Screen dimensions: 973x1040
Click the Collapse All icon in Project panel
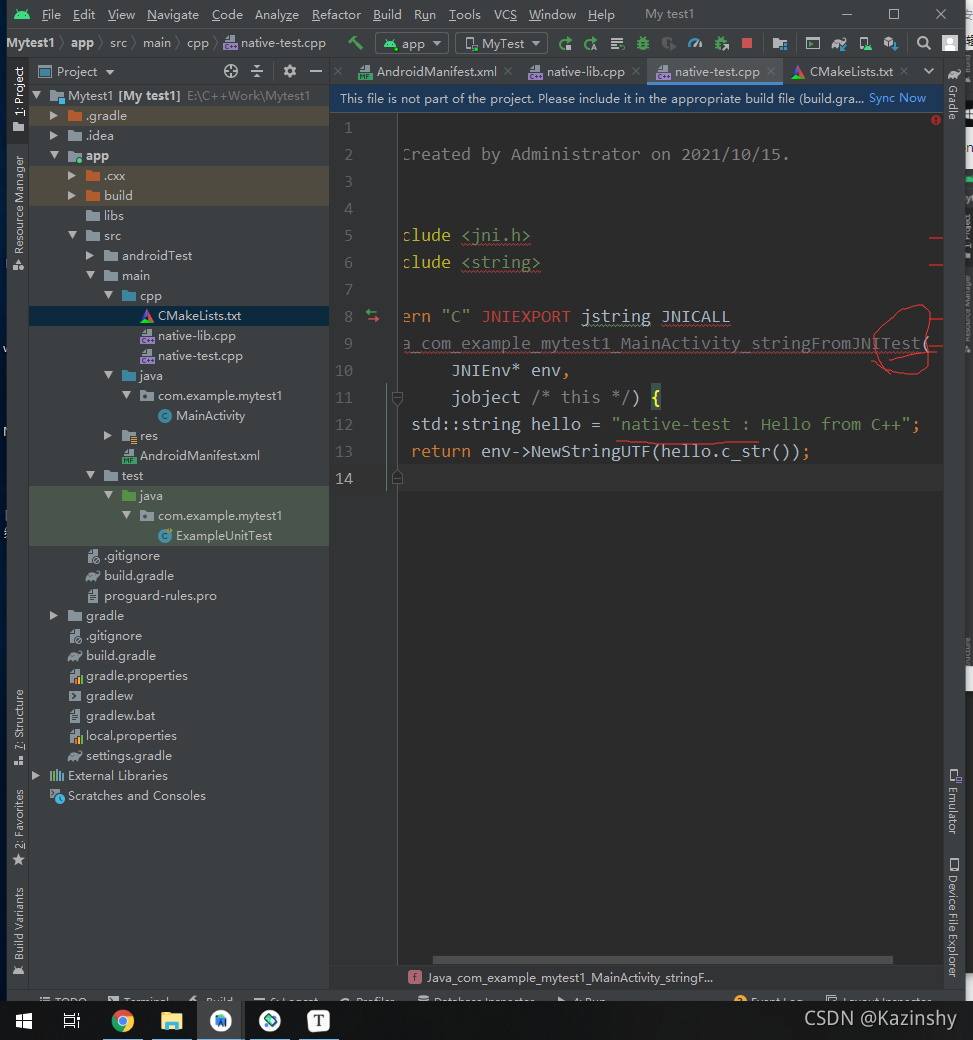point(257,71)
